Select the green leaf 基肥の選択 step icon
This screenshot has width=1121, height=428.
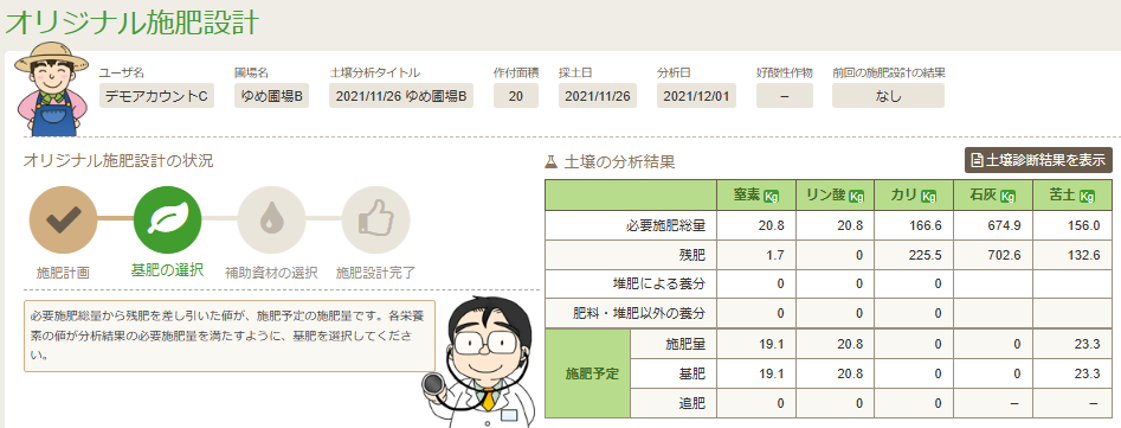(168, 220)
